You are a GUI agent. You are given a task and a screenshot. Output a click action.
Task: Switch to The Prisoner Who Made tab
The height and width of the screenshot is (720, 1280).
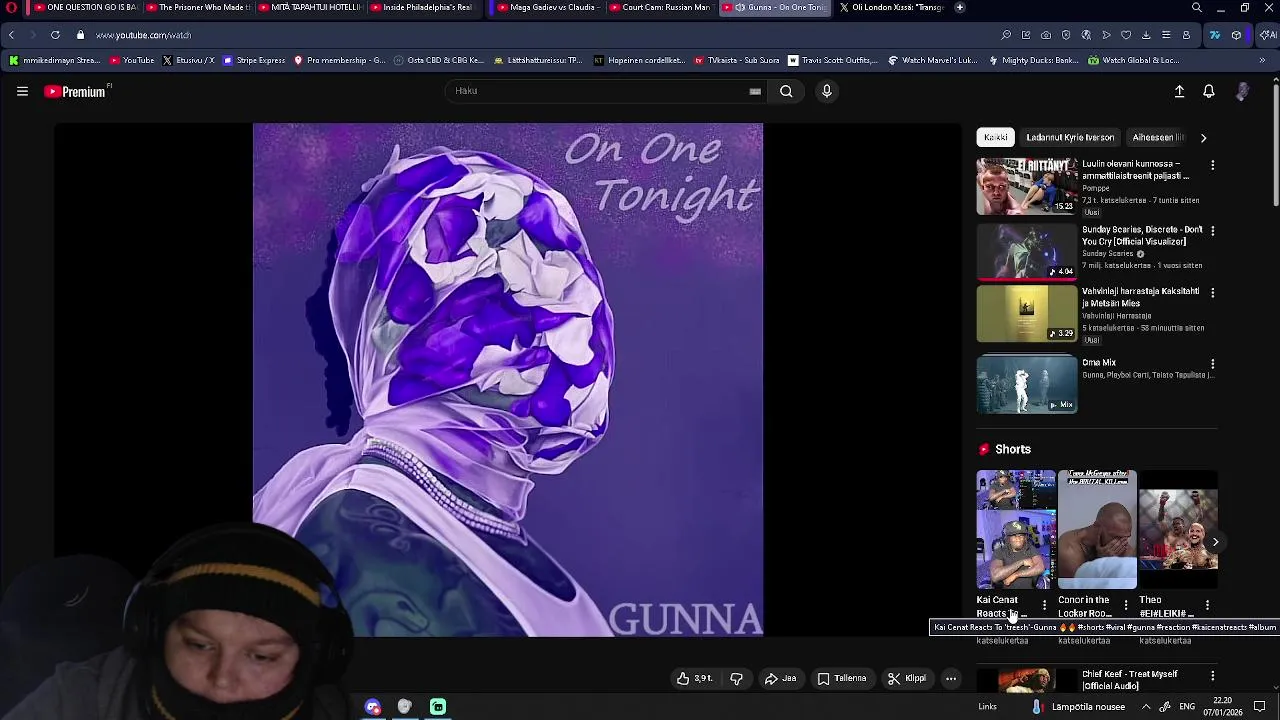pyautogui.click(x=198, y=7)
